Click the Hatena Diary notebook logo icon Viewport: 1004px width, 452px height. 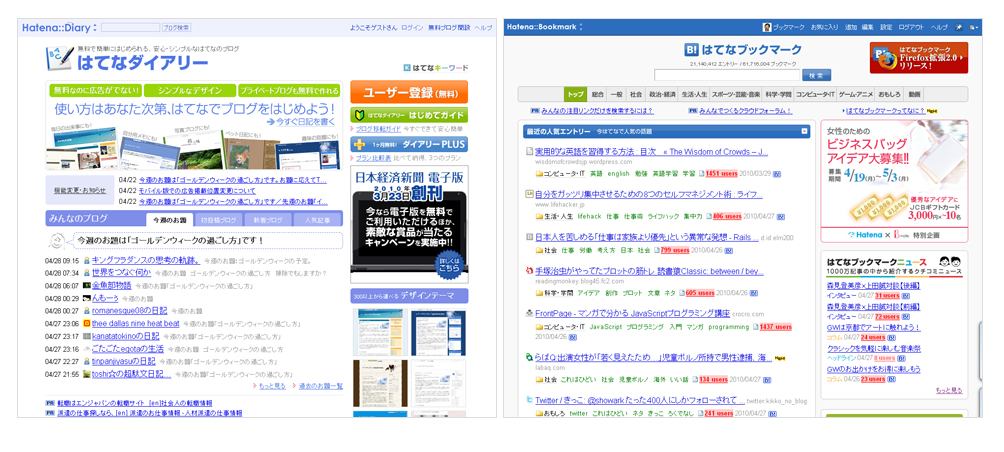click(59, 59)
